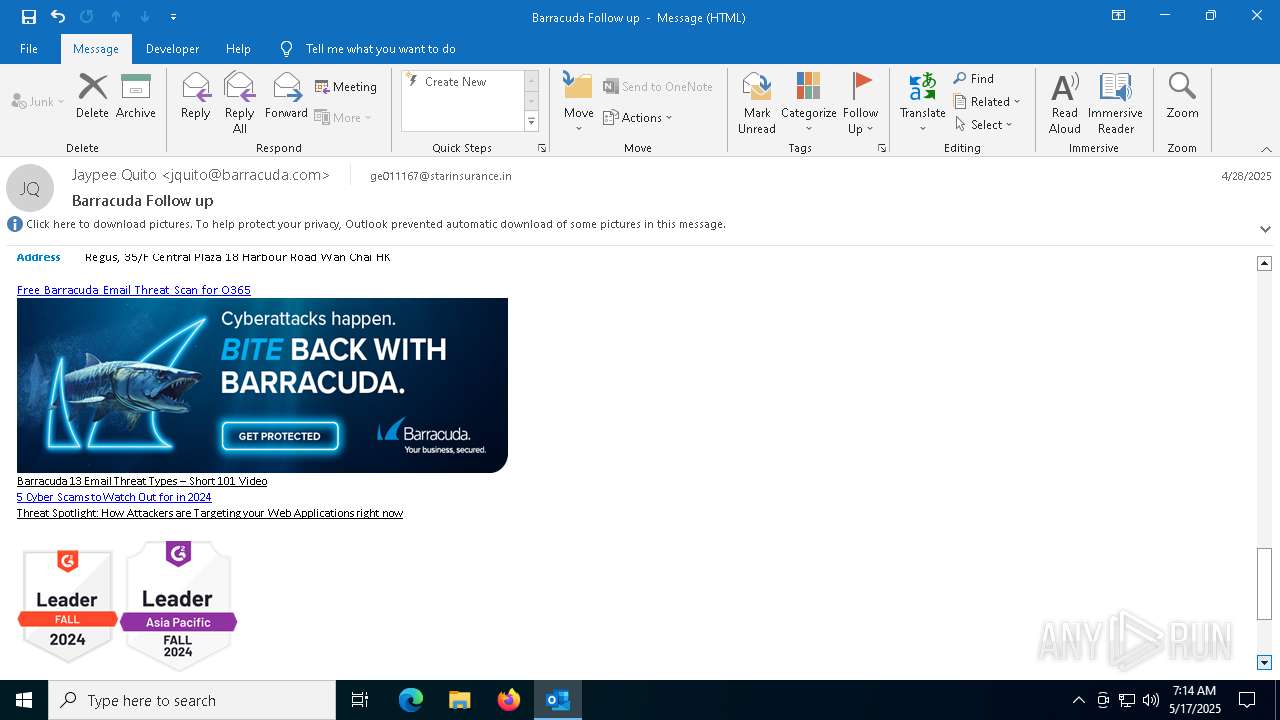This screenshot has height=720, width=1280.
Task: Archive this email message
Action: [x=136, y=96]
